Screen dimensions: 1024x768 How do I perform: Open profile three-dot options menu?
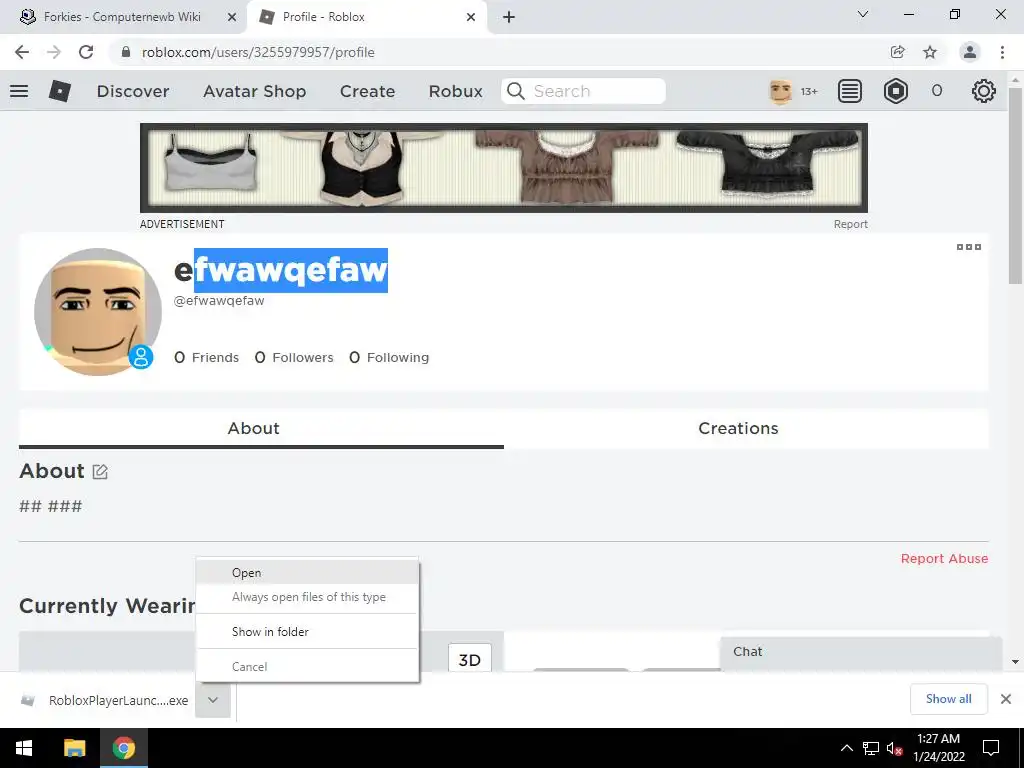pos(969,247)
